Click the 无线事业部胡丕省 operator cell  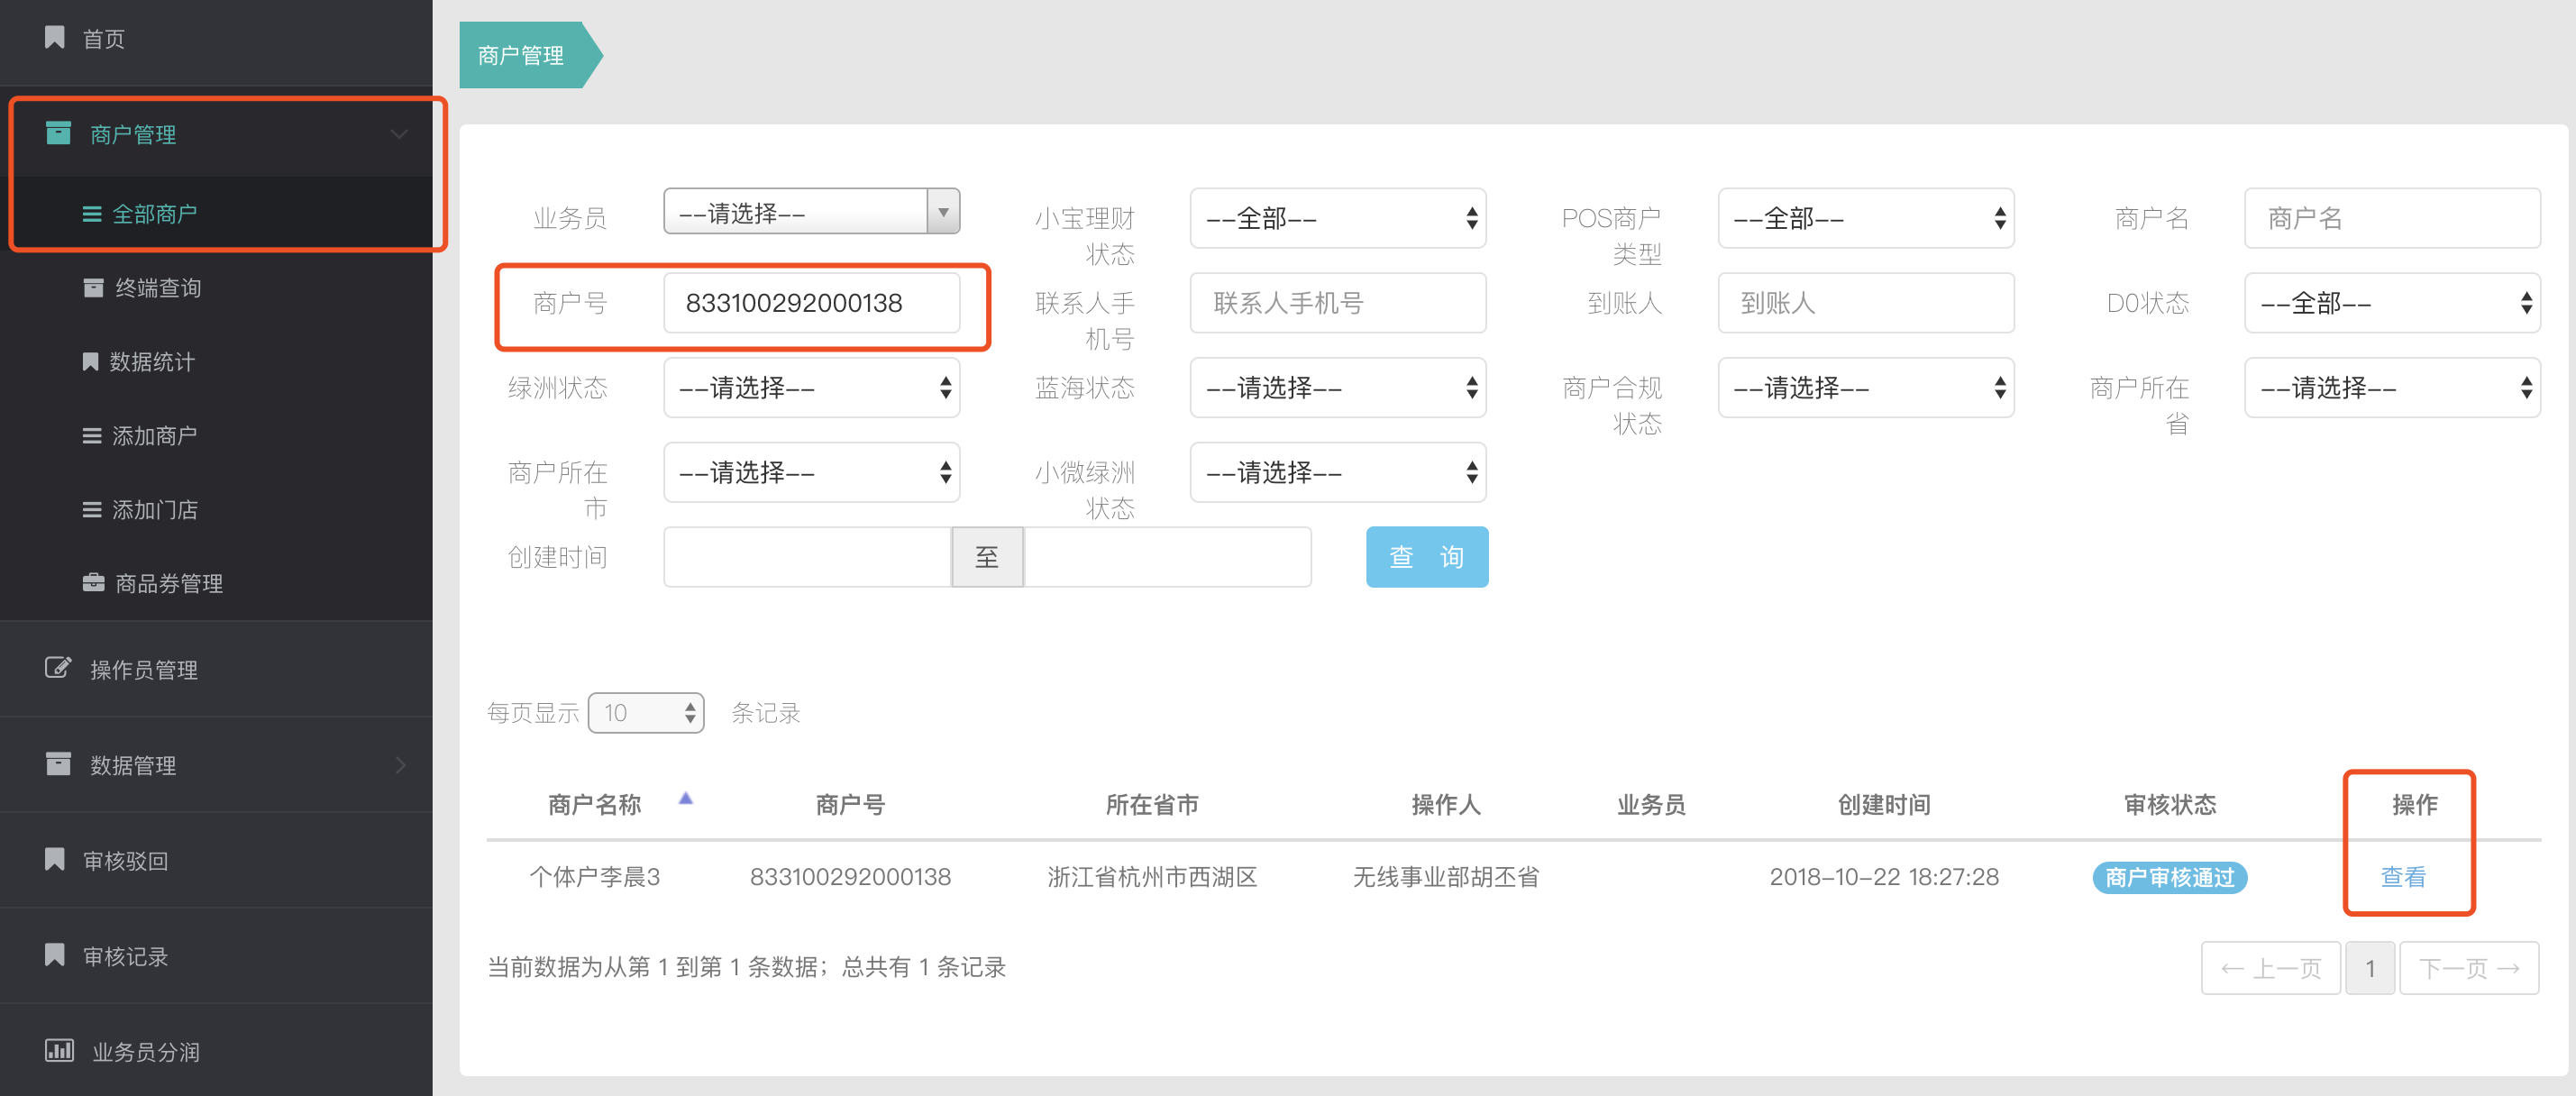coord(1446,877)
